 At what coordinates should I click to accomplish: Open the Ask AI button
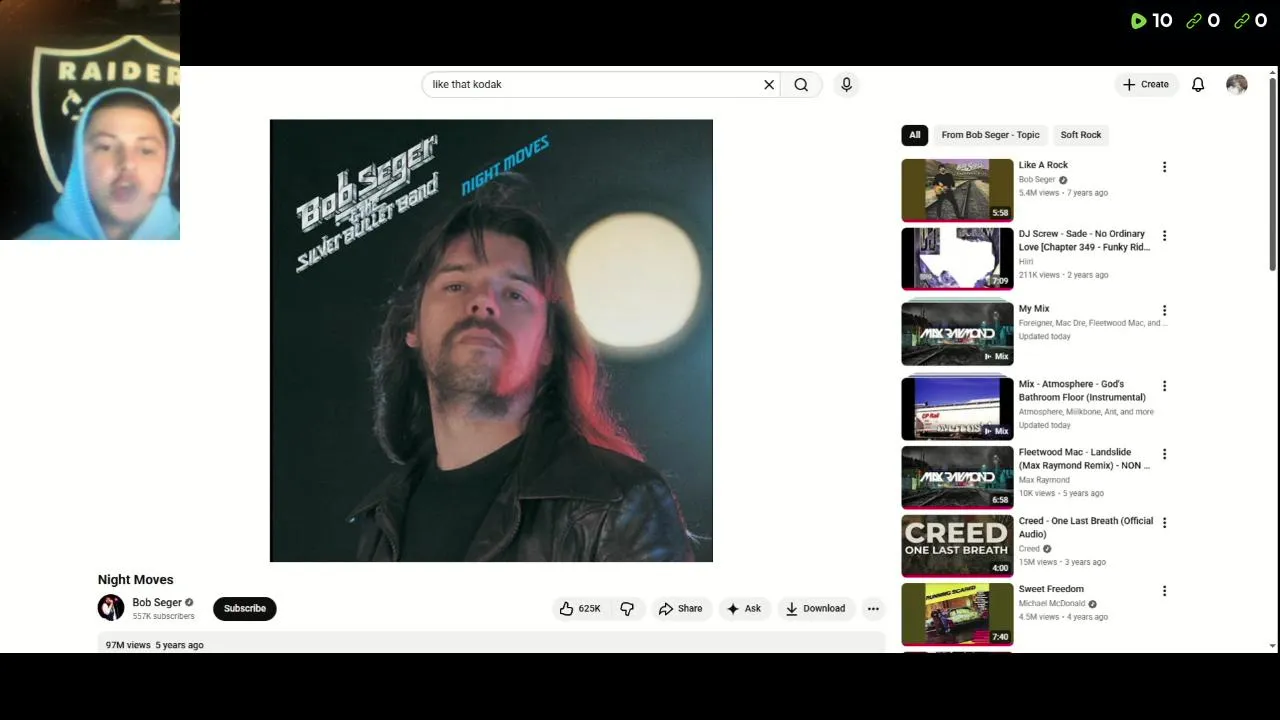click(x=744, y=608)
